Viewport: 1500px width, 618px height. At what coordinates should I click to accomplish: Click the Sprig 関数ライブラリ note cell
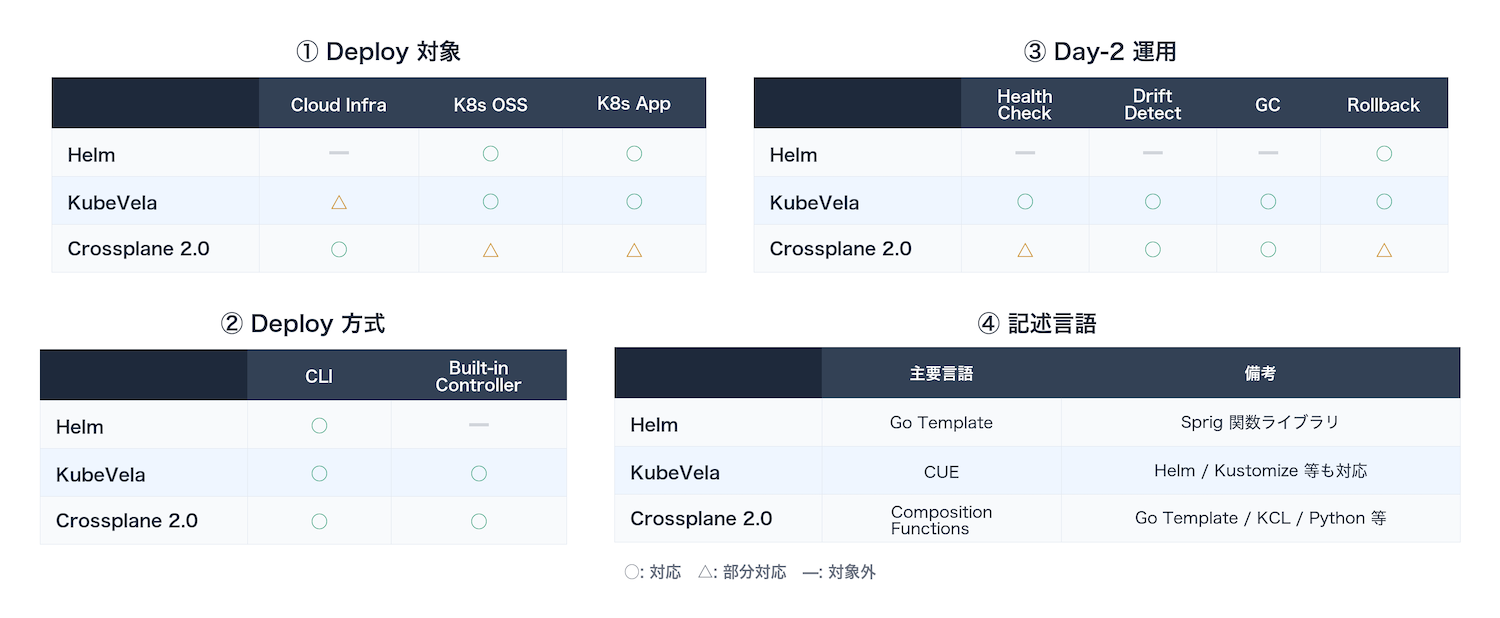pos(1260,423)
